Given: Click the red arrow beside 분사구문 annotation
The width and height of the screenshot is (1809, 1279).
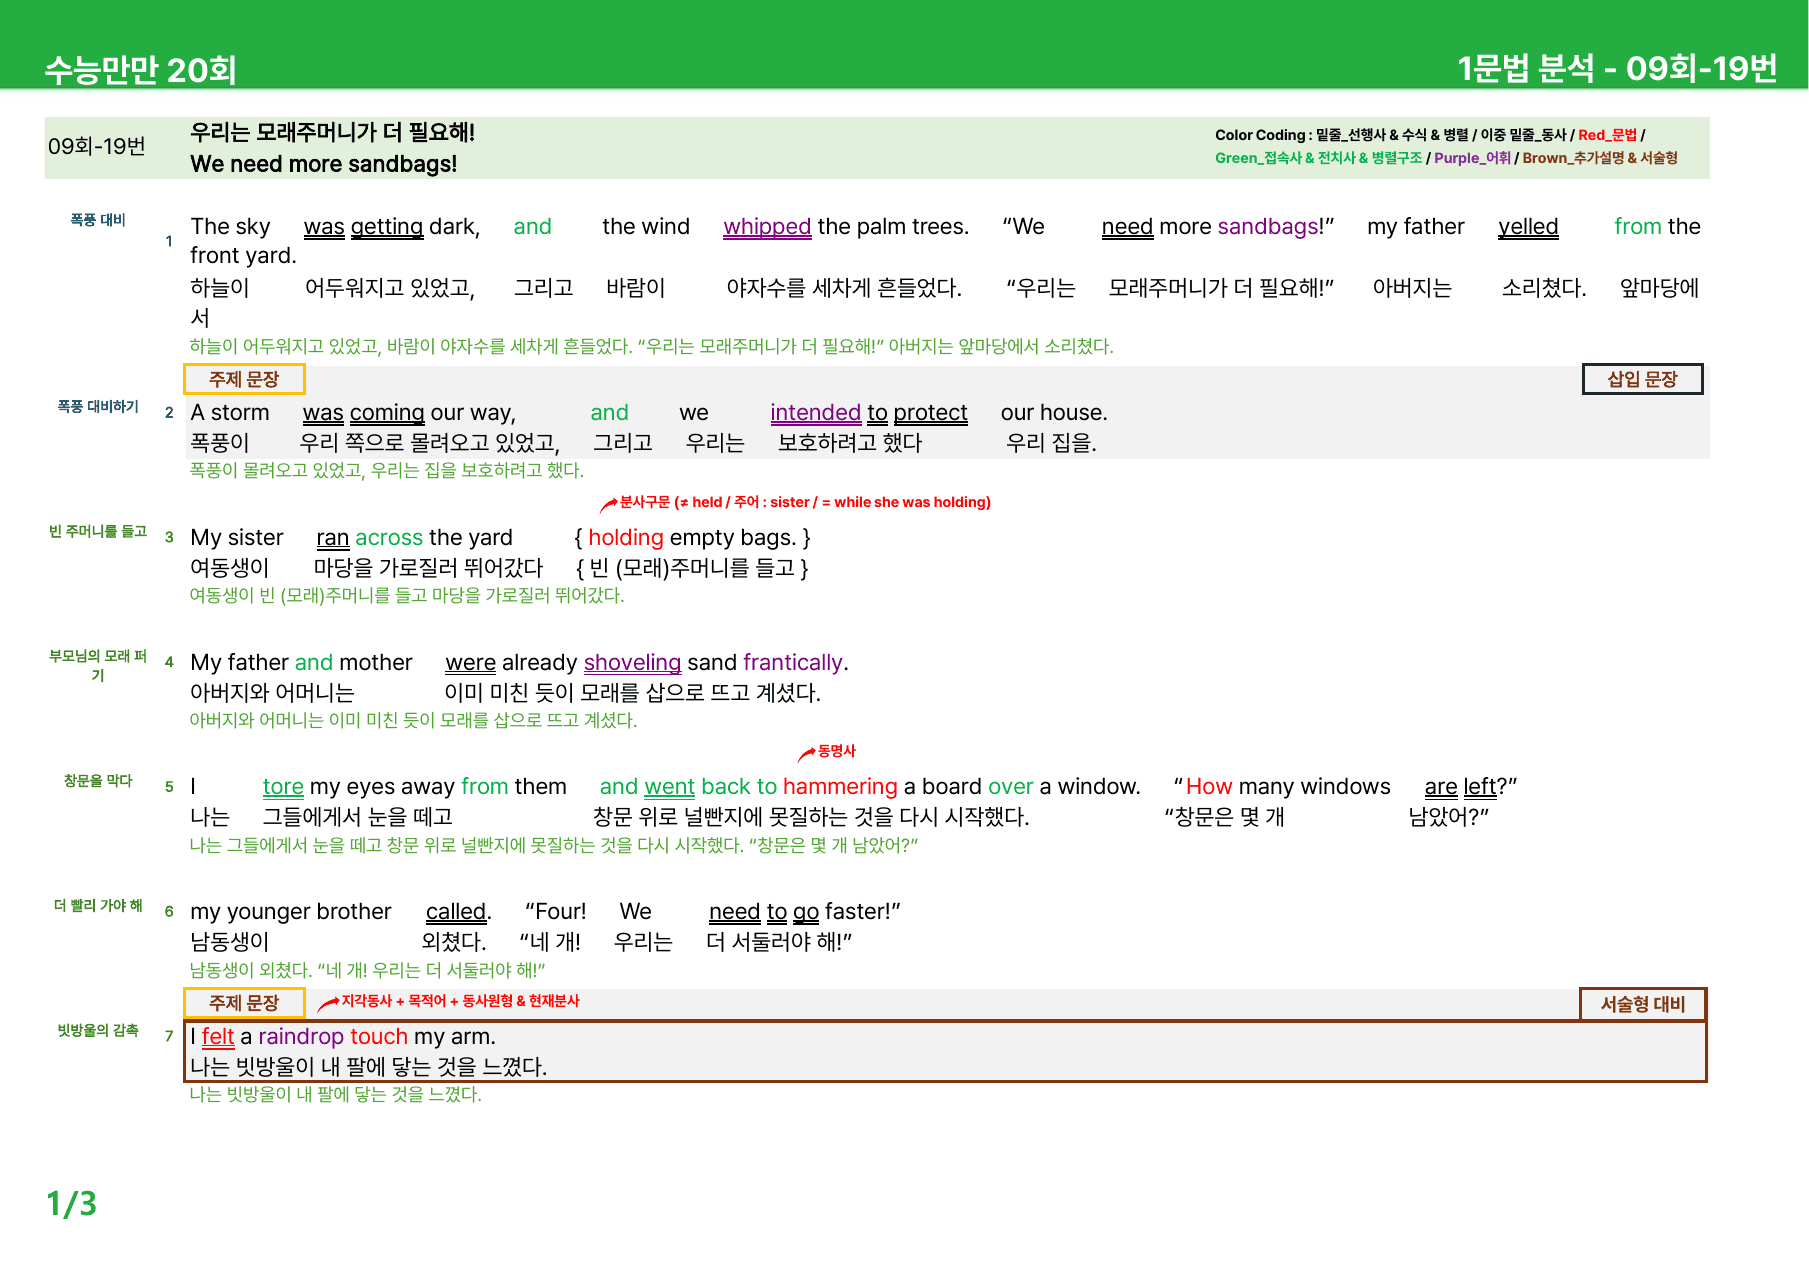Looking at the screenshot, I should tap(608, 505).
